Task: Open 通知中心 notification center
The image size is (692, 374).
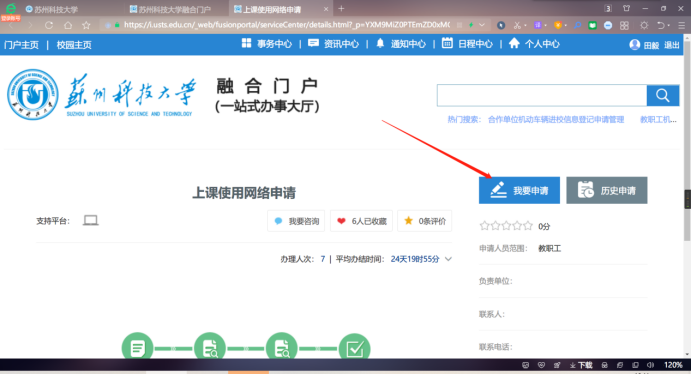Action: click(401, 44)
